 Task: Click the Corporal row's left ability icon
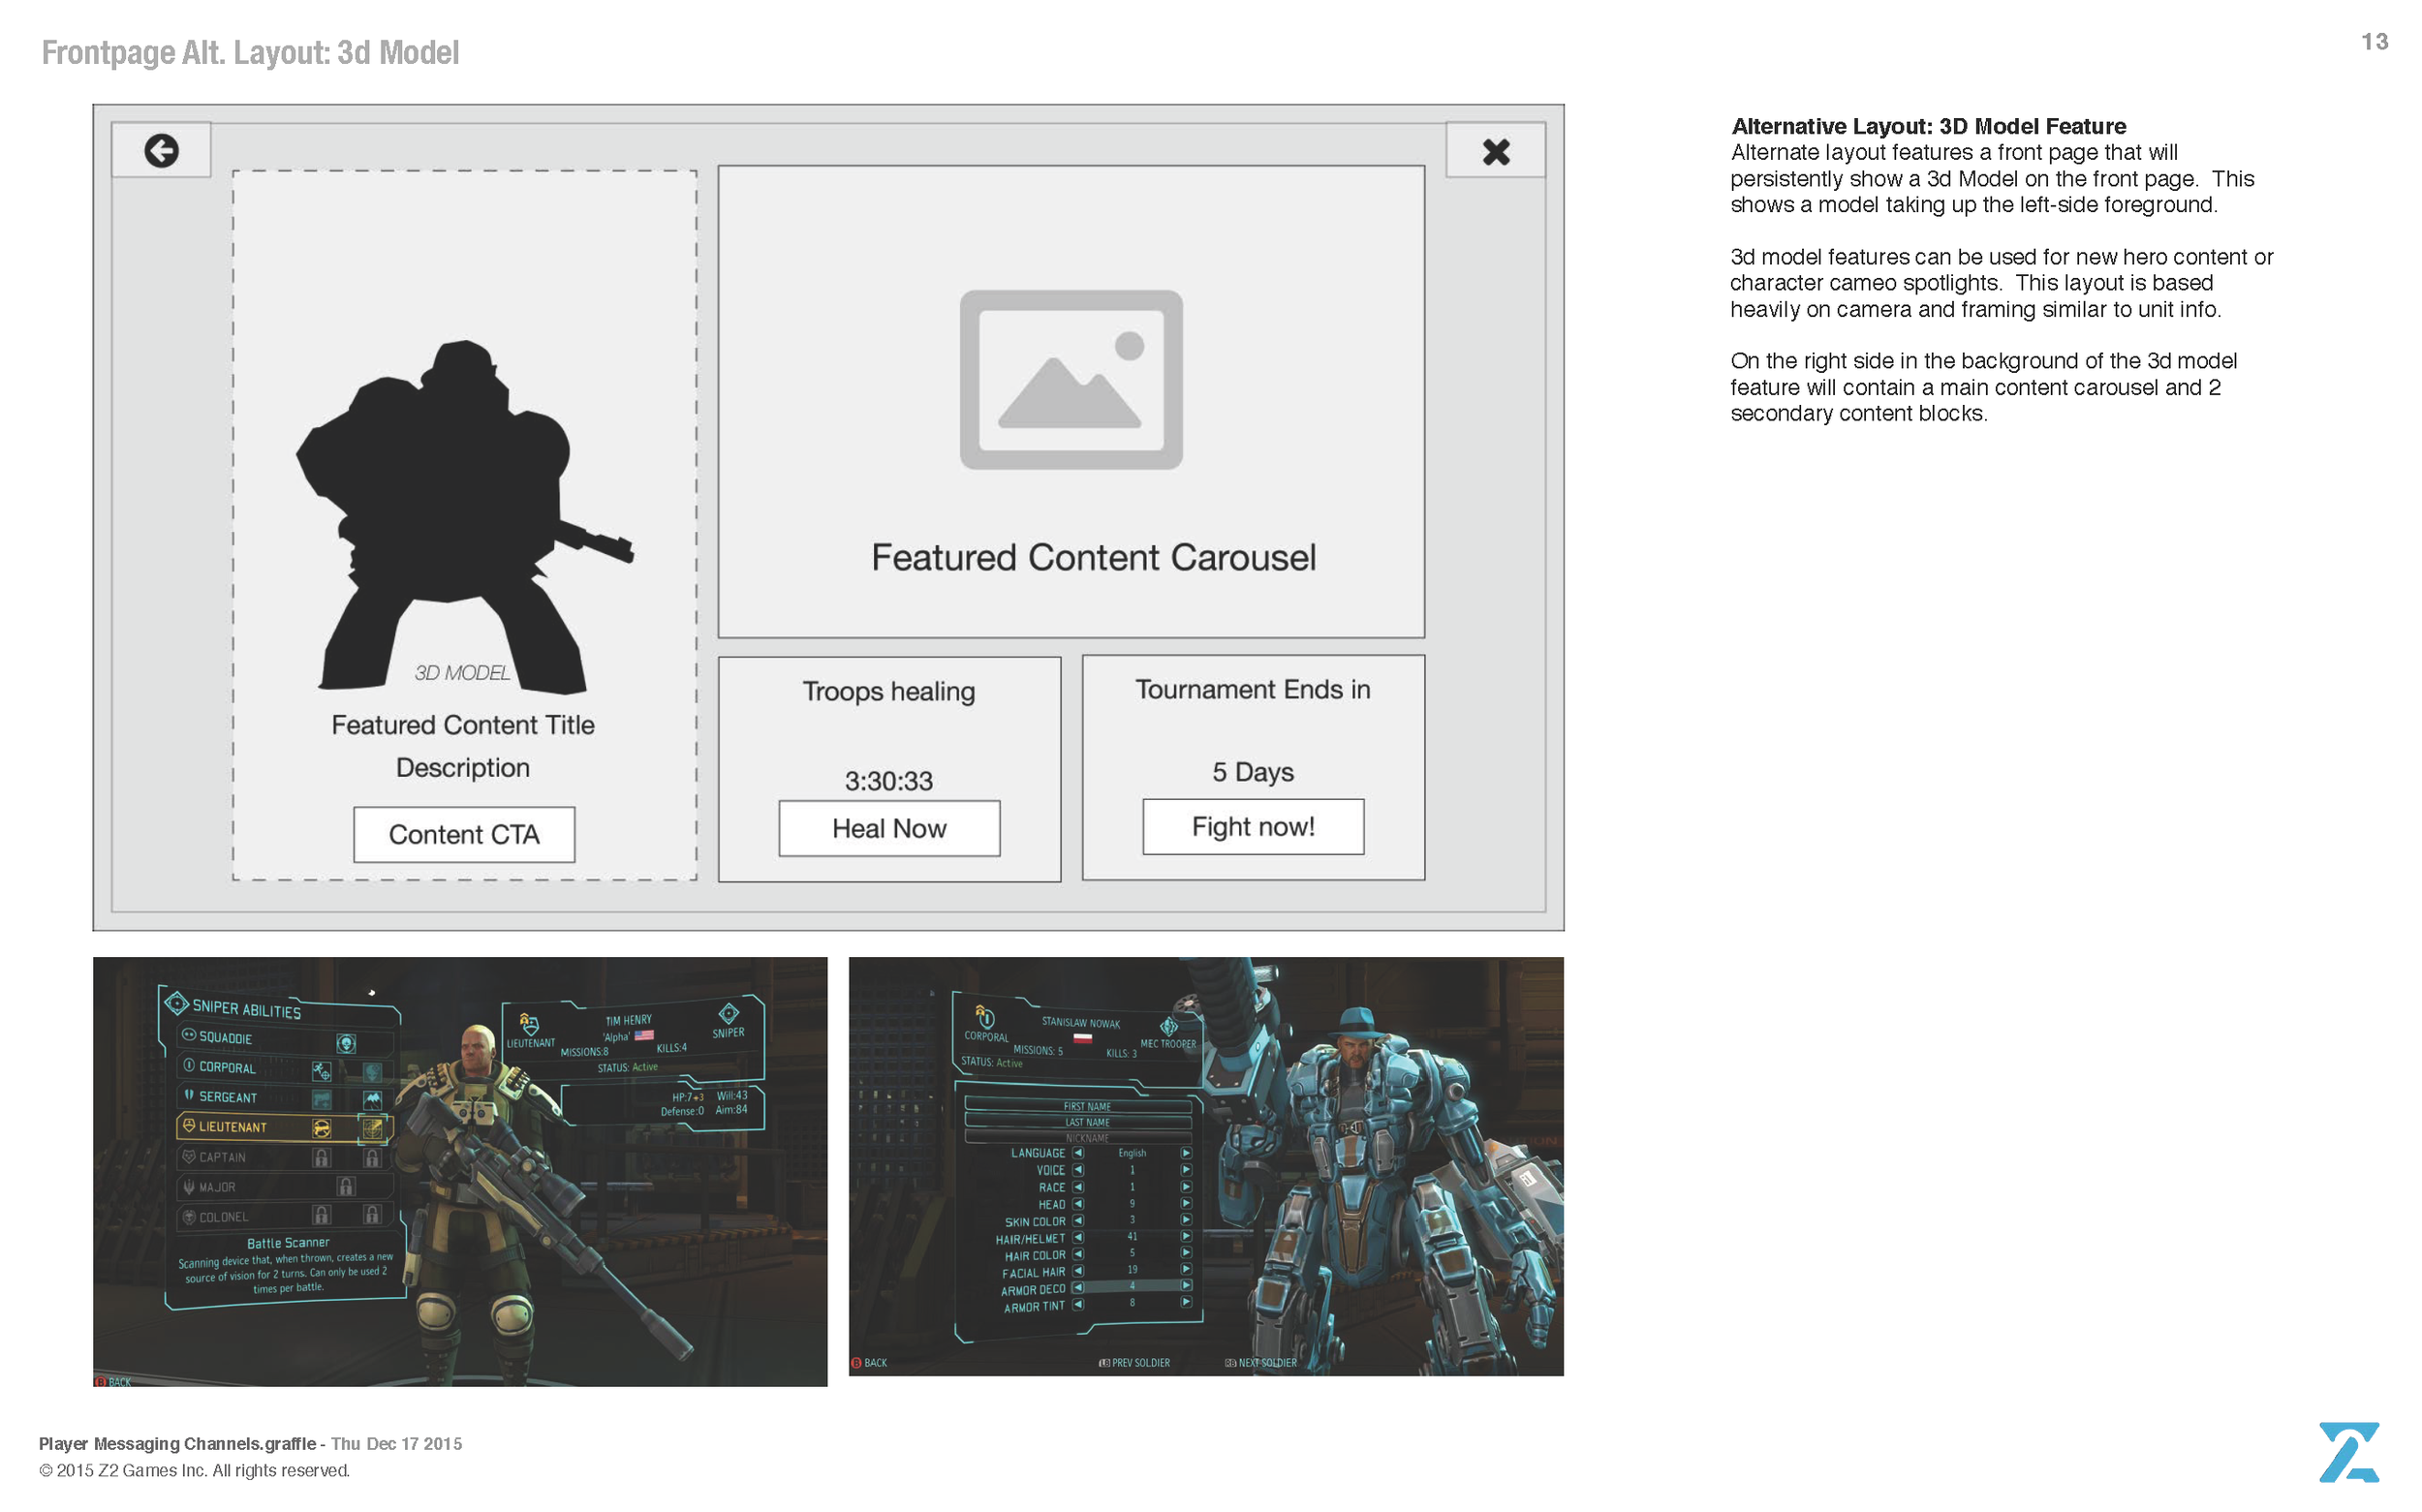click(321, 1072)
